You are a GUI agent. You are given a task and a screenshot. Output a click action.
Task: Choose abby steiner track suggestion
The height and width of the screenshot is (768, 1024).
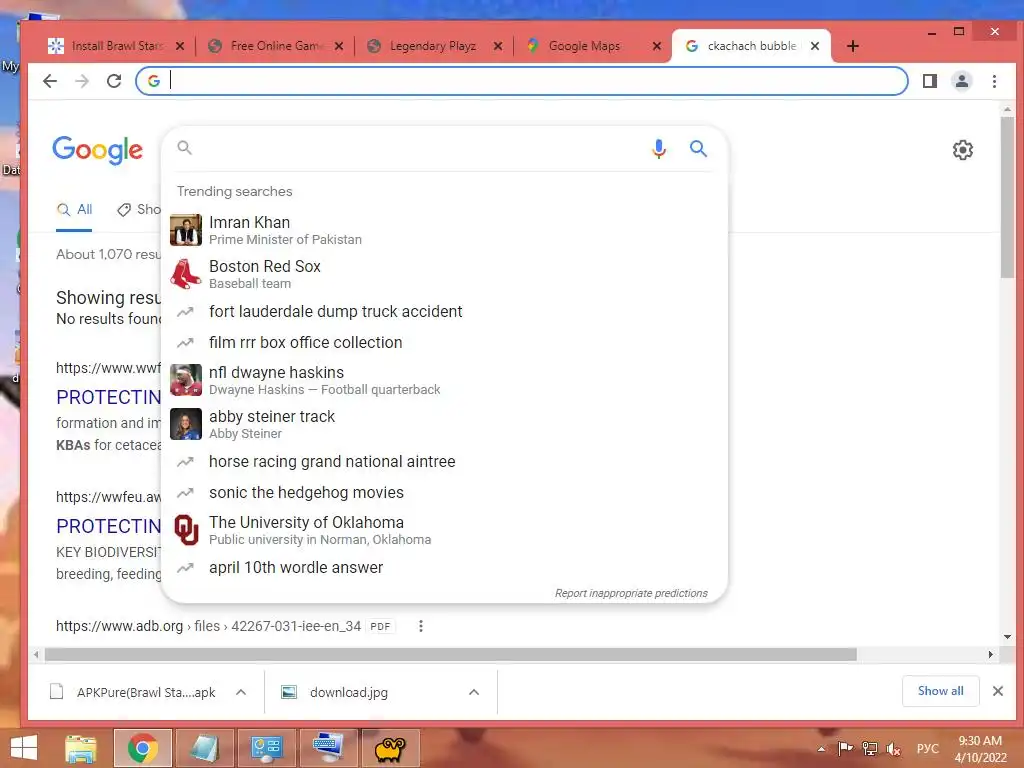pos(444,424)
